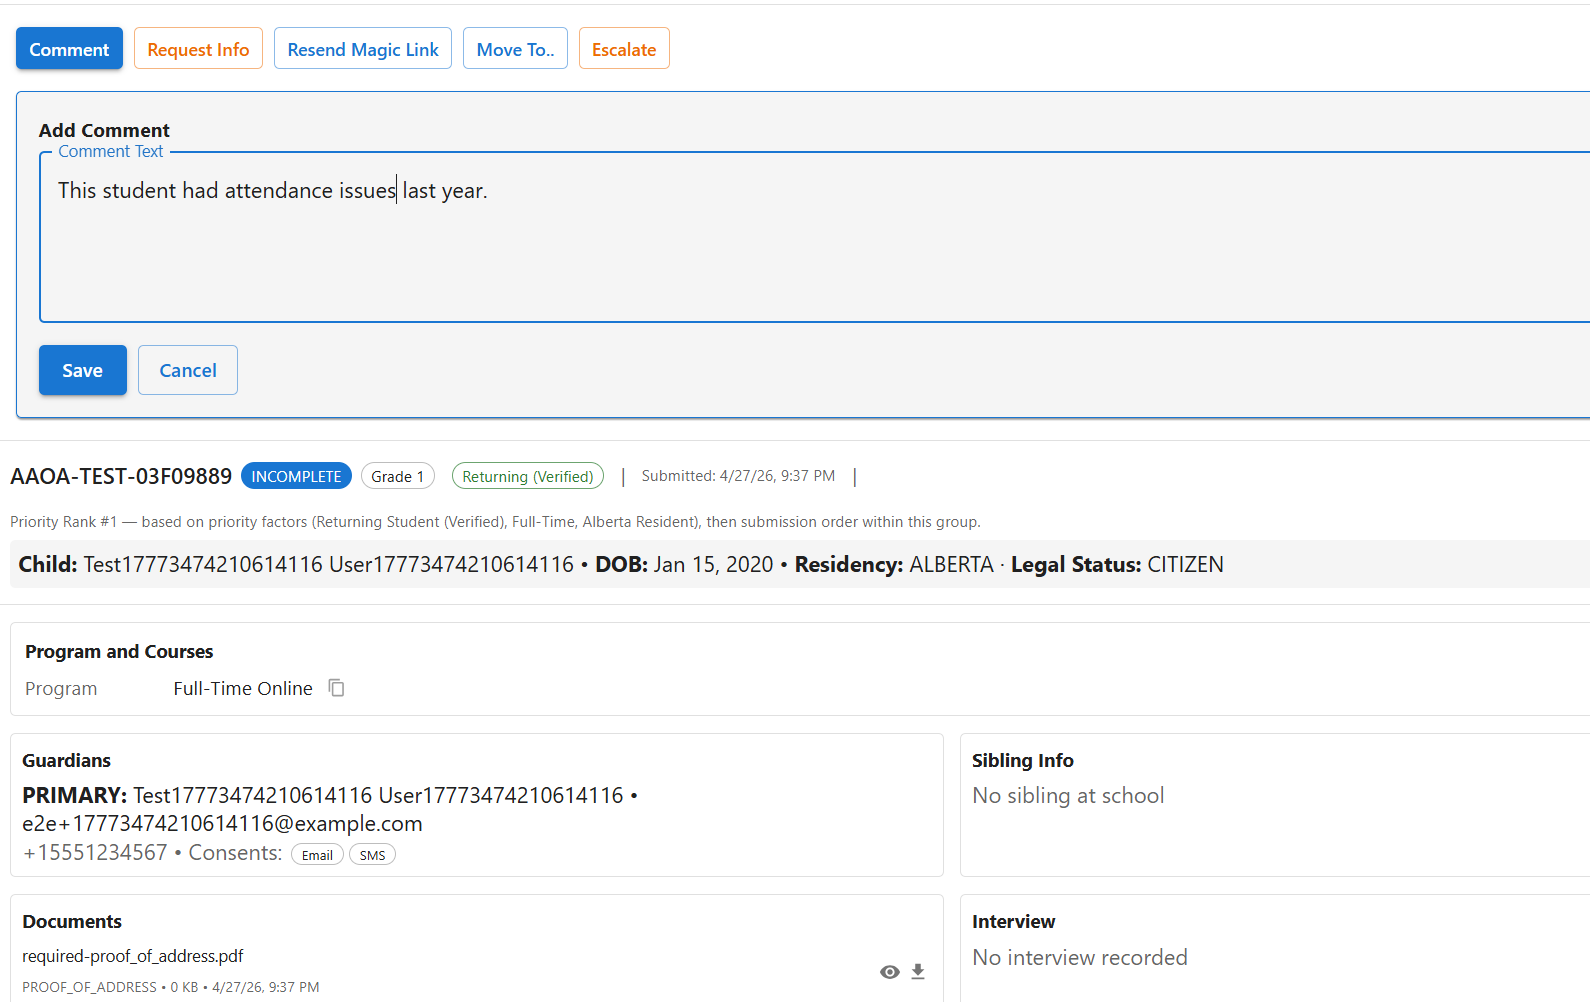Focus the Comment Text field
The width and height of the screenshot is (1590, 1002).
pyautogui.click(x=814, y=238)
